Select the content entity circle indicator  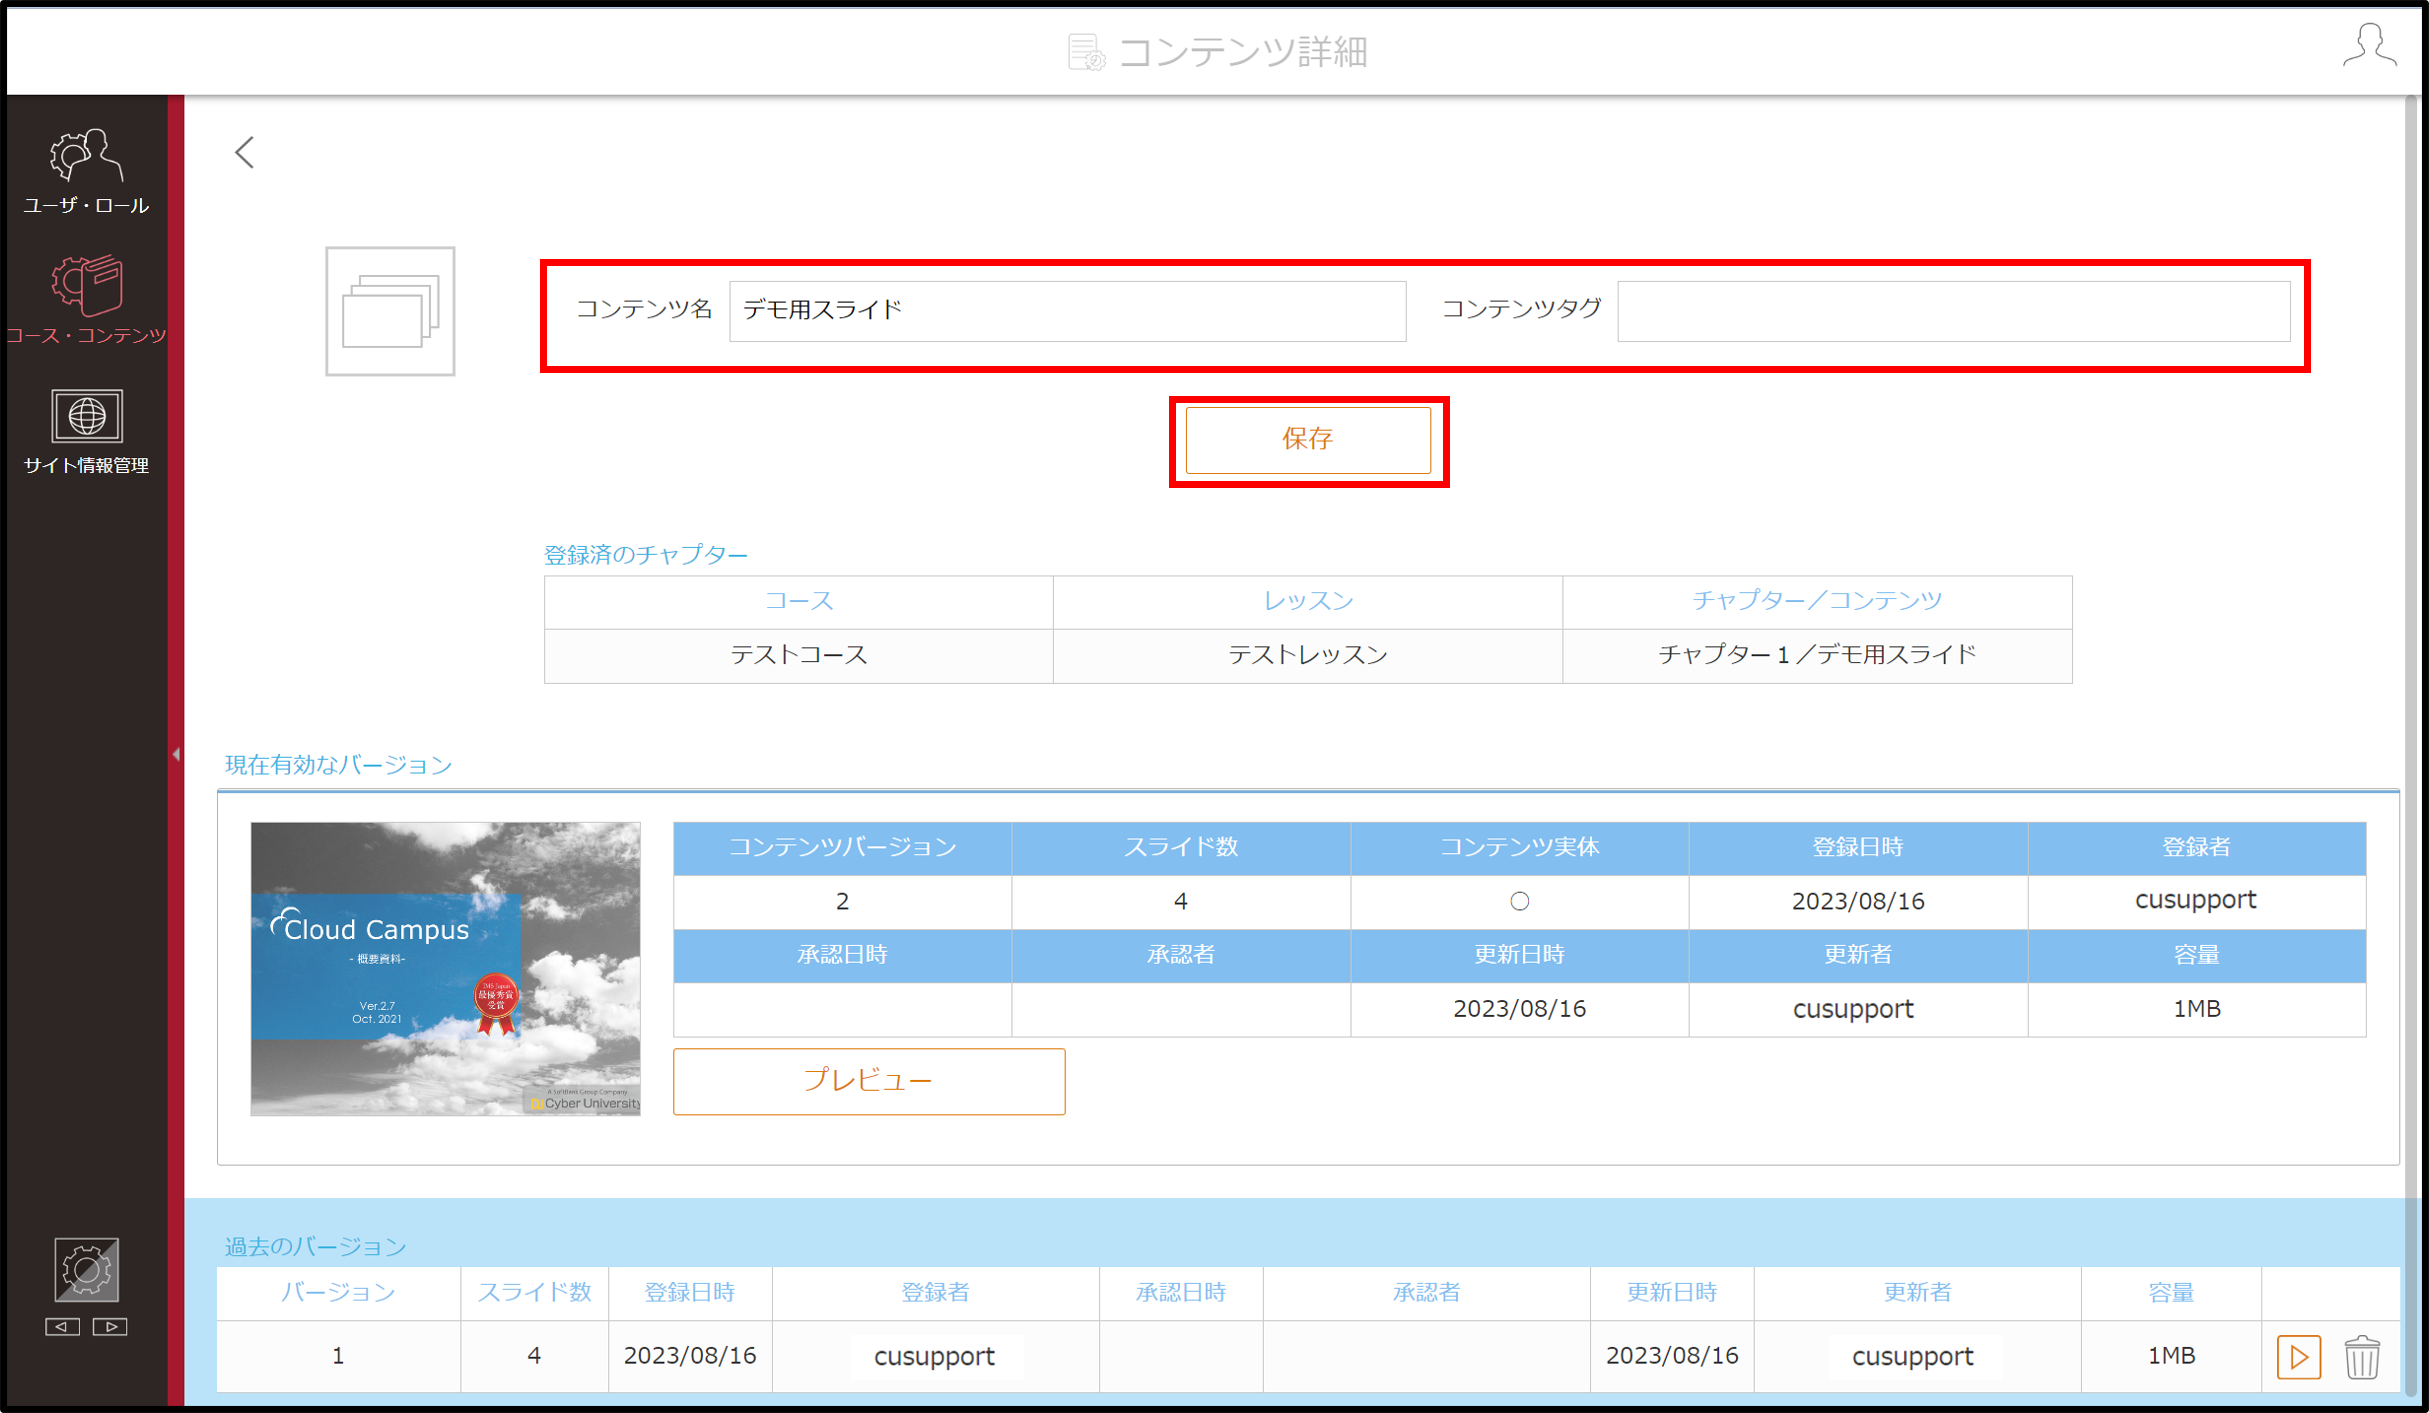(x=1519, y=901)
